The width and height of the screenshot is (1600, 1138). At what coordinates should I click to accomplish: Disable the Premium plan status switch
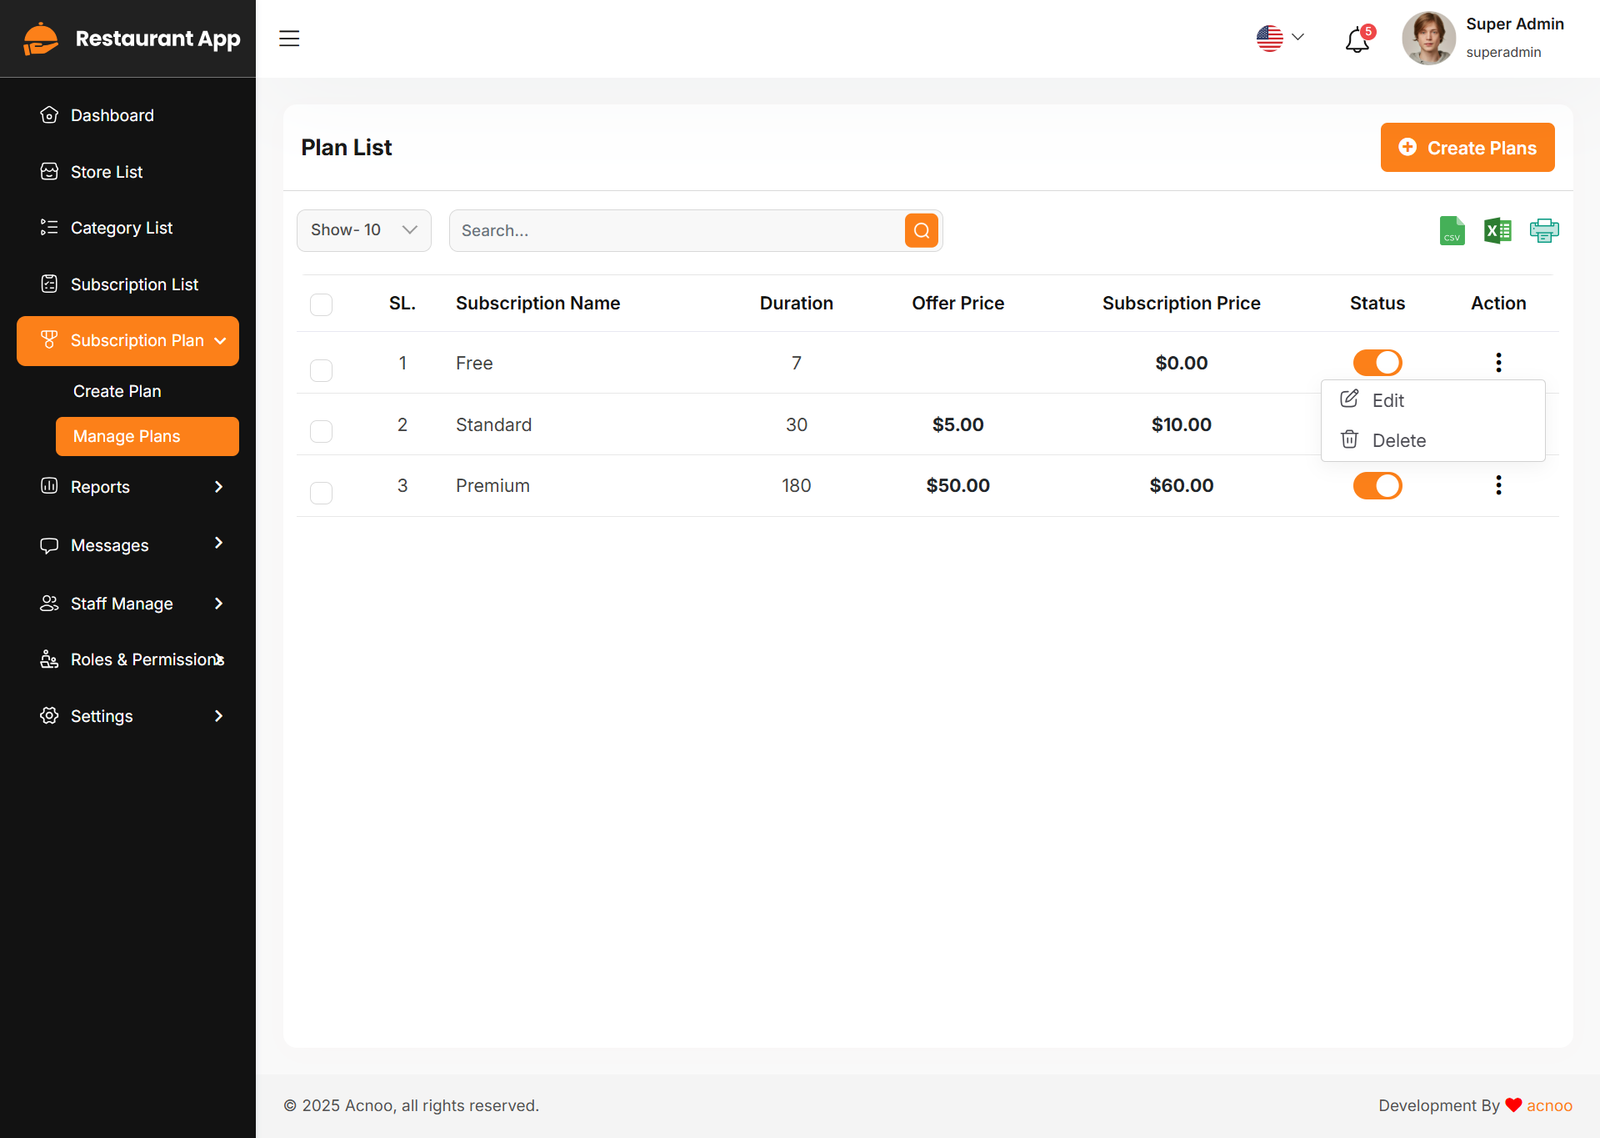[x=1377, y=486]
